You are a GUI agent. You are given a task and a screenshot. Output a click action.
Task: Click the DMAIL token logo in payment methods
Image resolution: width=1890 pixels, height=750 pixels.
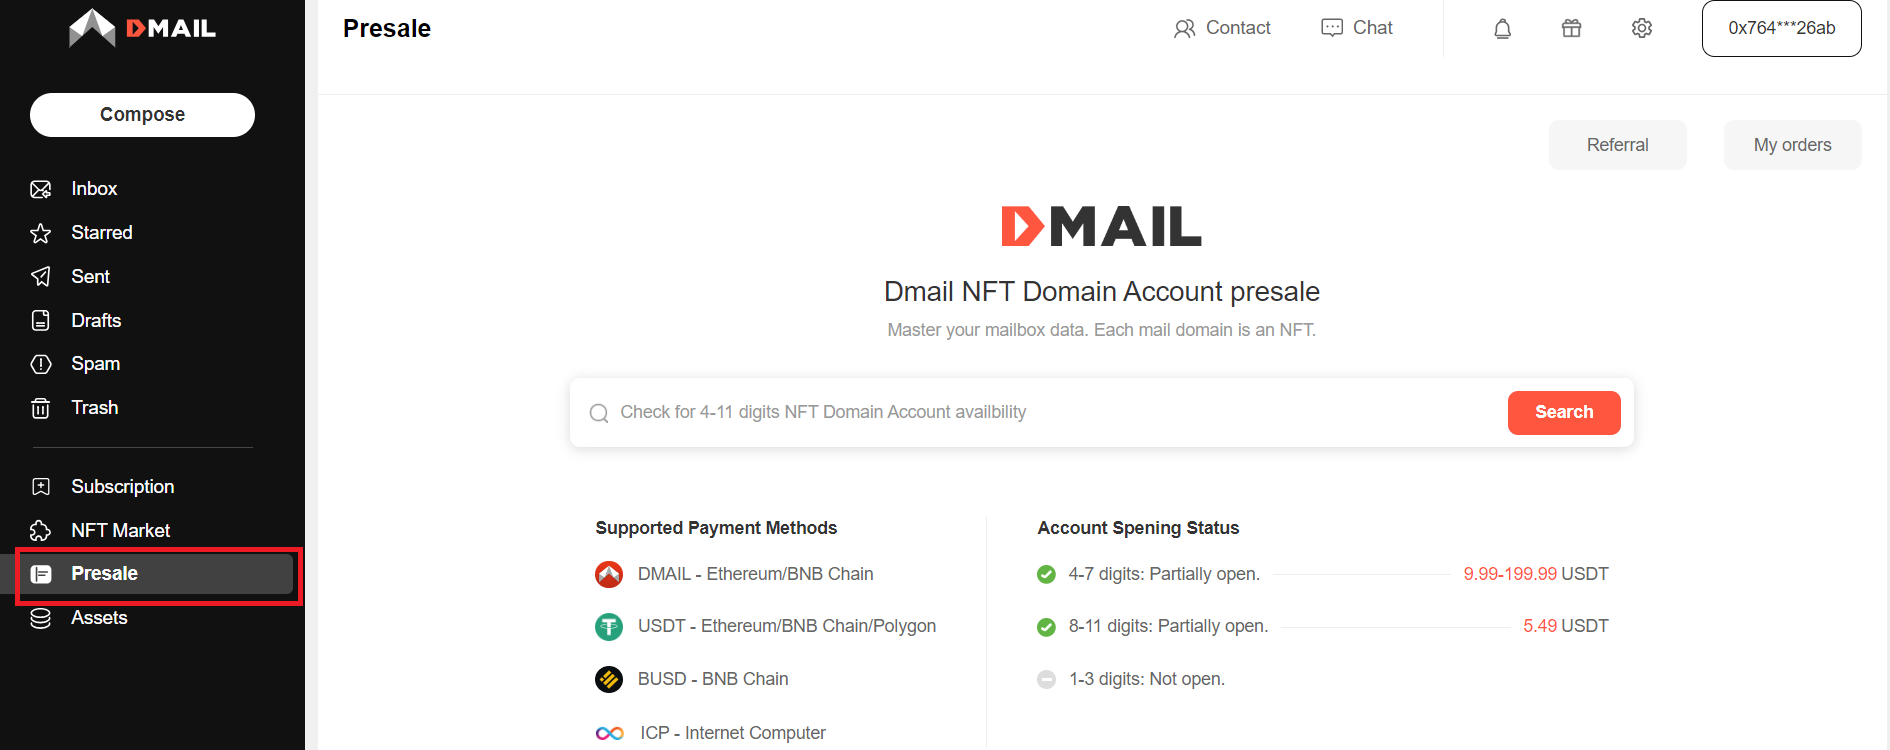click(609, 574)
